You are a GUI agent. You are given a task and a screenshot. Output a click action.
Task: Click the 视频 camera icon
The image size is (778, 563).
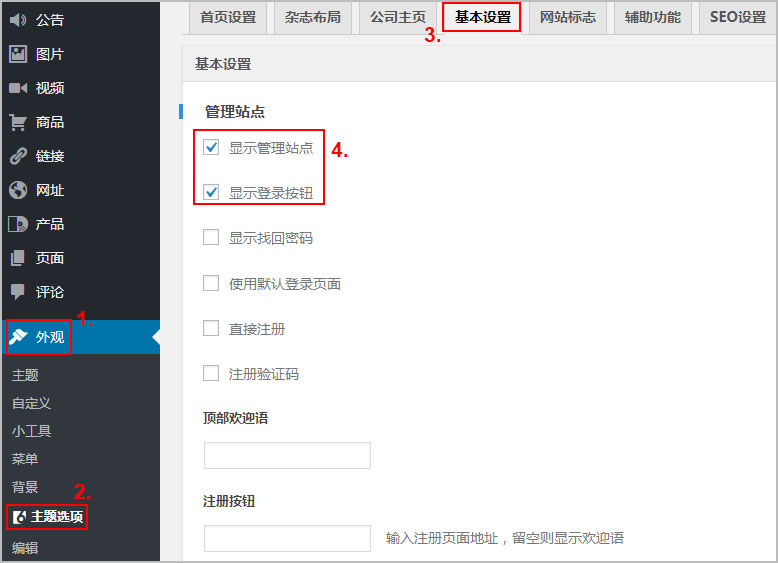18,88
